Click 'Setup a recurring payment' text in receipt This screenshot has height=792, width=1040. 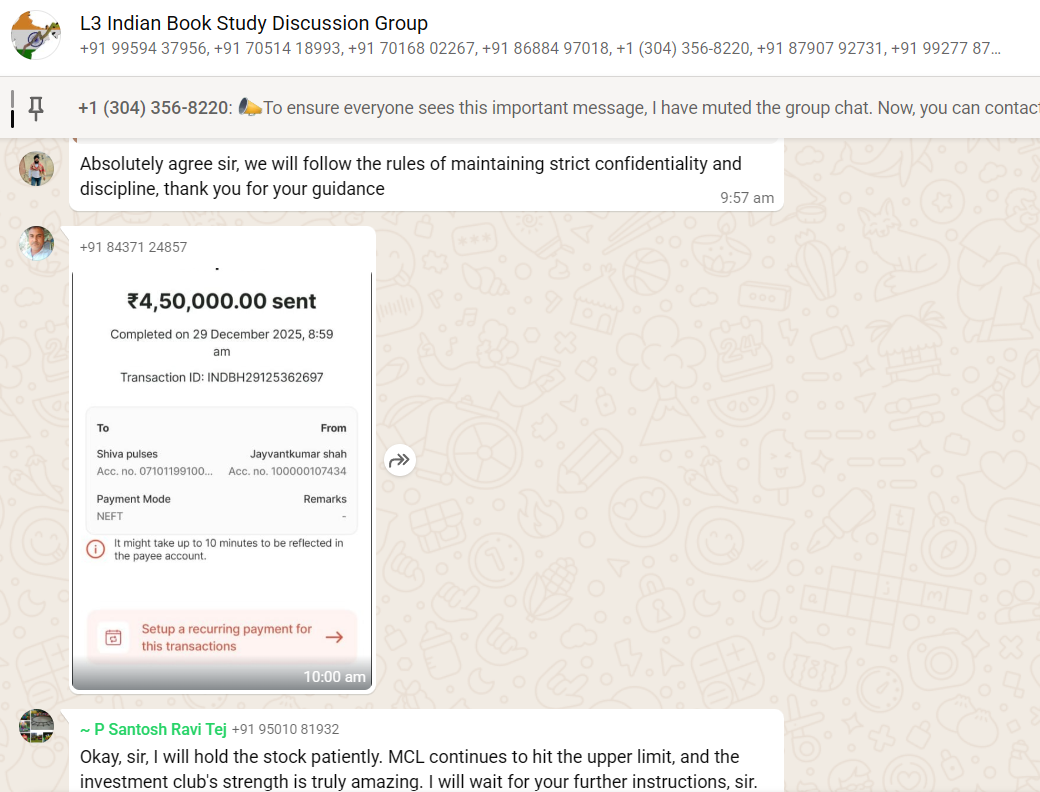click(226, 637)
